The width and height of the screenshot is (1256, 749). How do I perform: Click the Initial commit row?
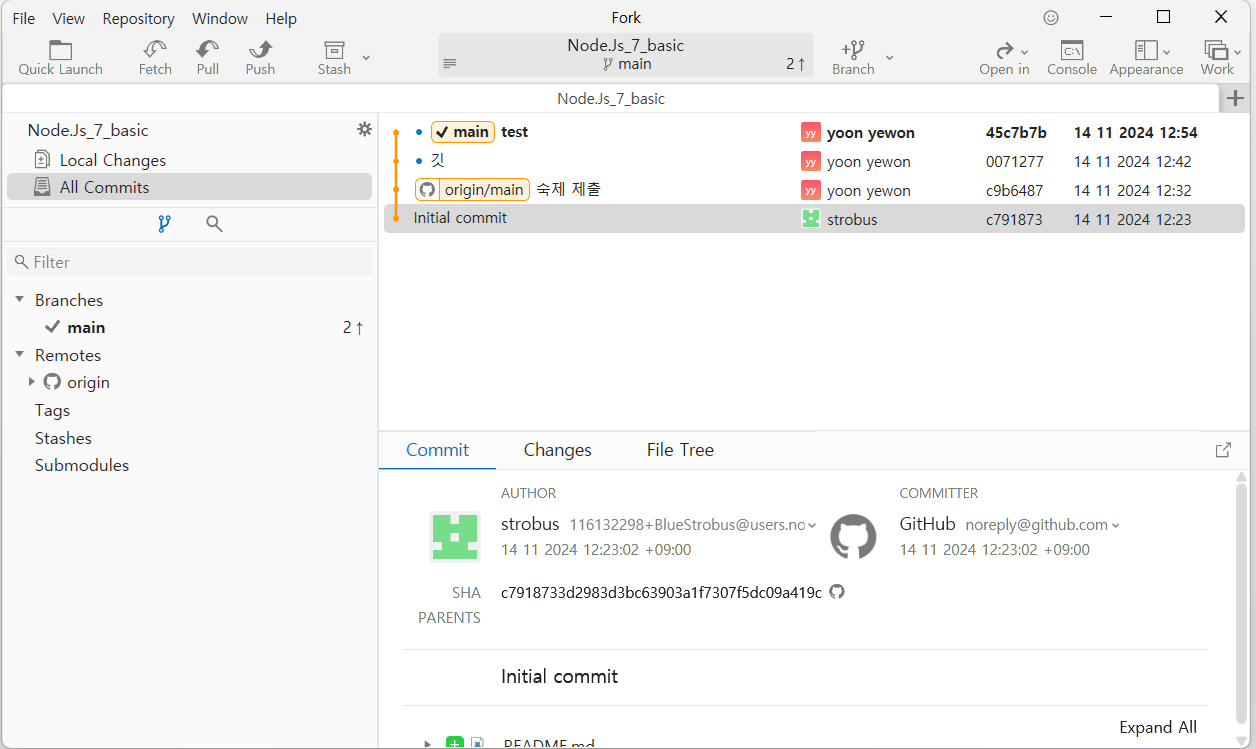point(815,219)
